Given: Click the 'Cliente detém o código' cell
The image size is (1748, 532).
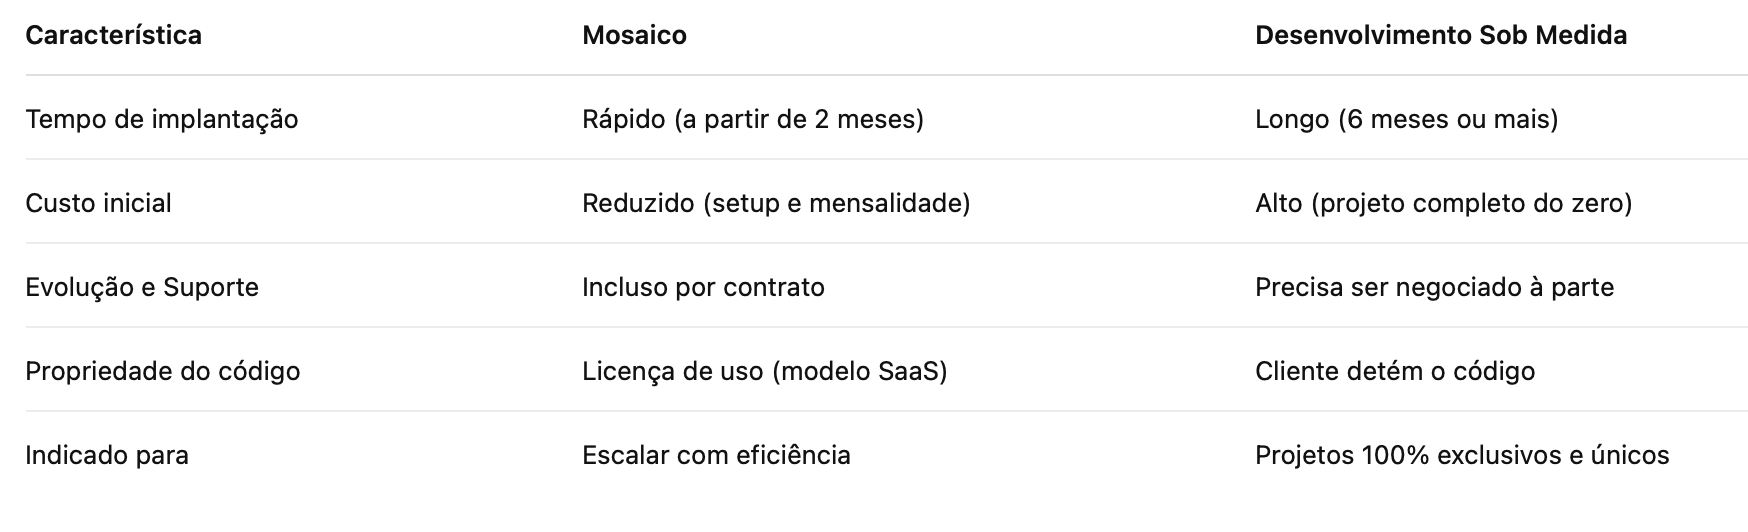Looking at the screenshot, I should click(x=1394, y=371).
